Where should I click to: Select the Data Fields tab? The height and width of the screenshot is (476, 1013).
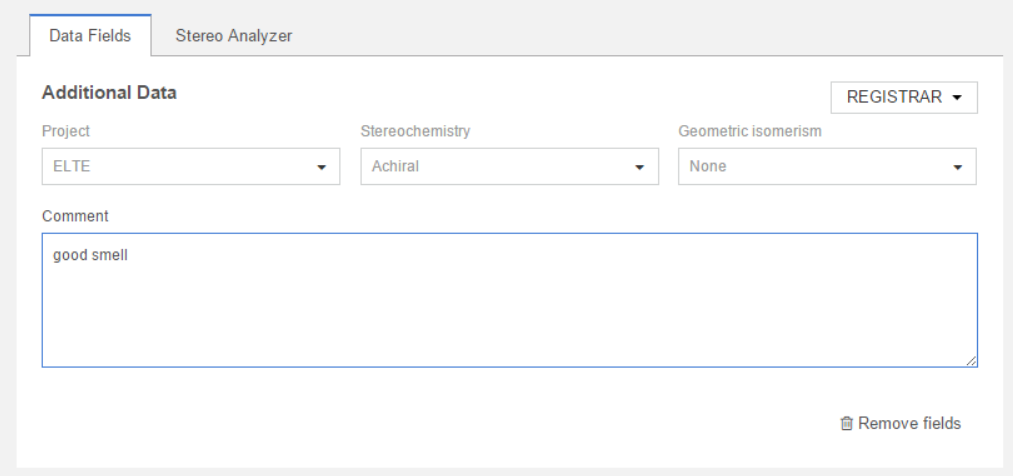point(90,36)
